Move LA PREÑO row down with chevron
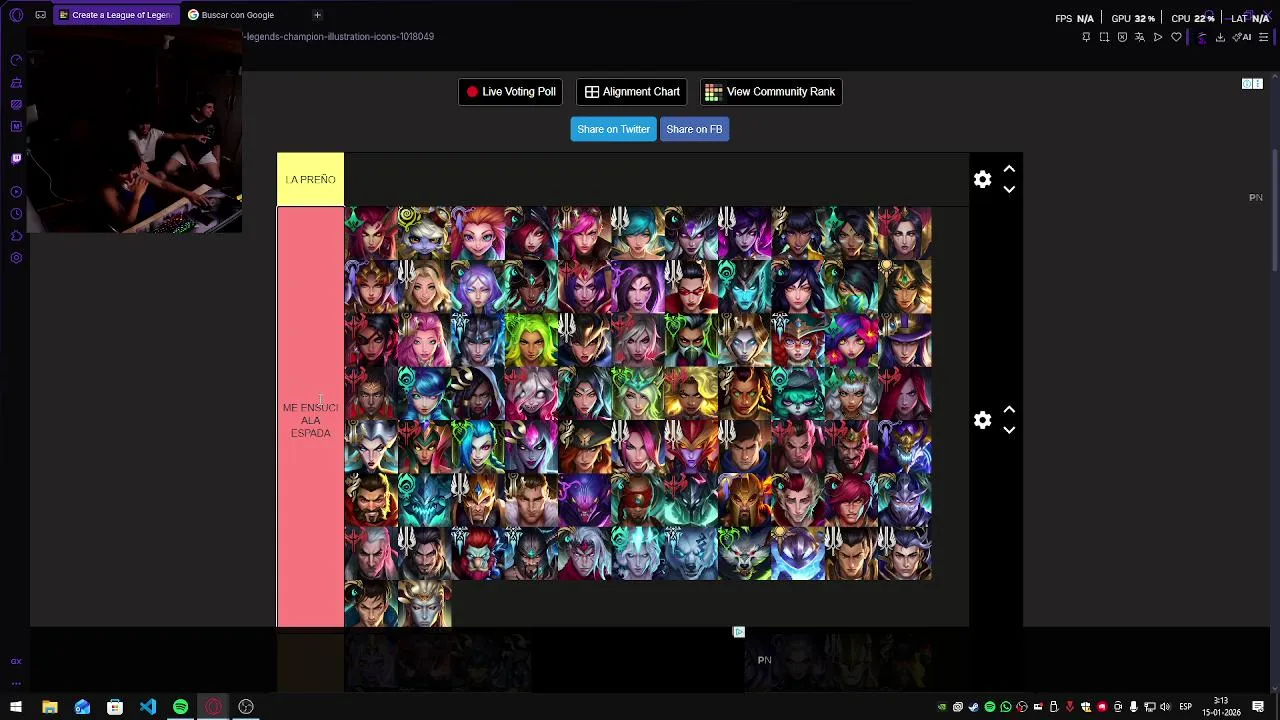The width and height of the screenshot is (1280, 720). point(1009,189)
